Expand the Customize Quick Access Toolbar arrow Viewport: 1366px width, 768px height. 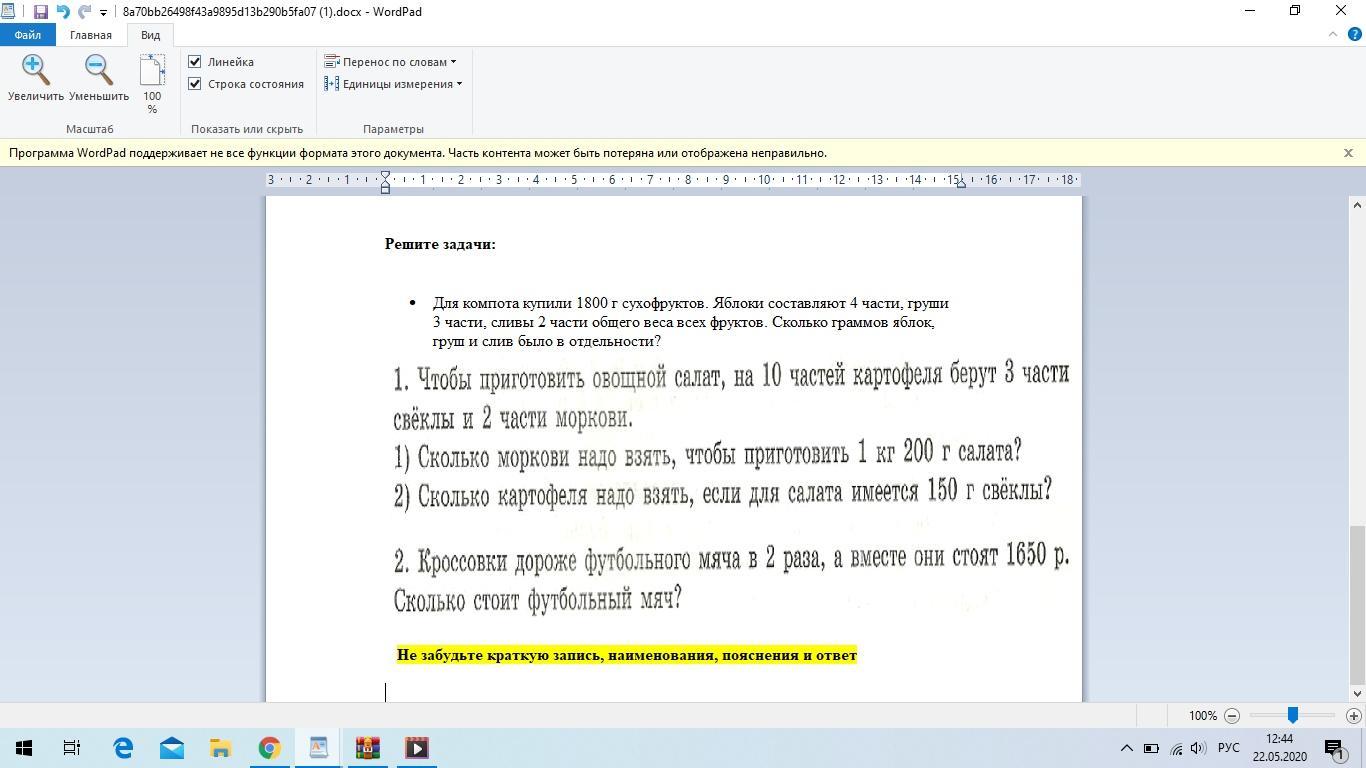pyautogui.click(x=103, y=13)
